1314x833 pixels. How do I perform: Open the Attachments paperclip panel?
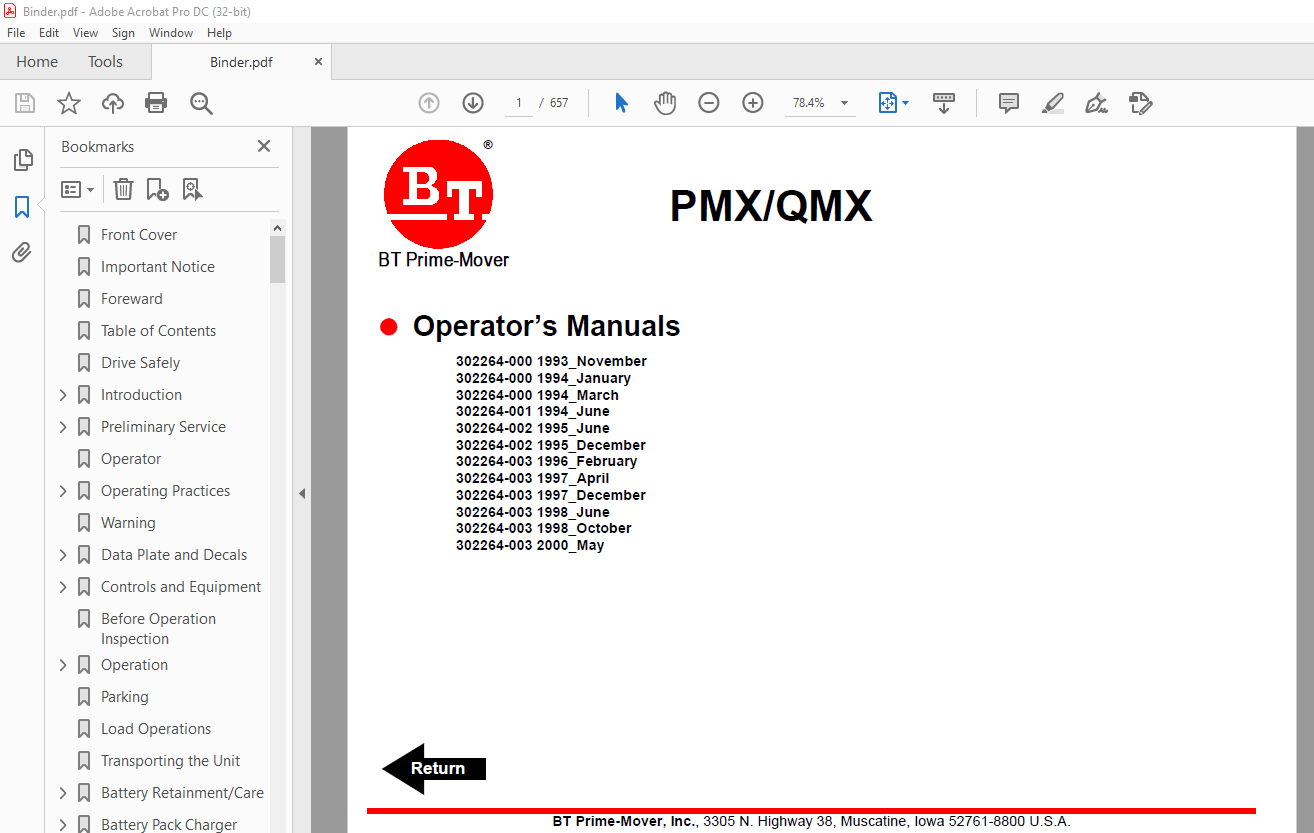[x=22, y=252]
